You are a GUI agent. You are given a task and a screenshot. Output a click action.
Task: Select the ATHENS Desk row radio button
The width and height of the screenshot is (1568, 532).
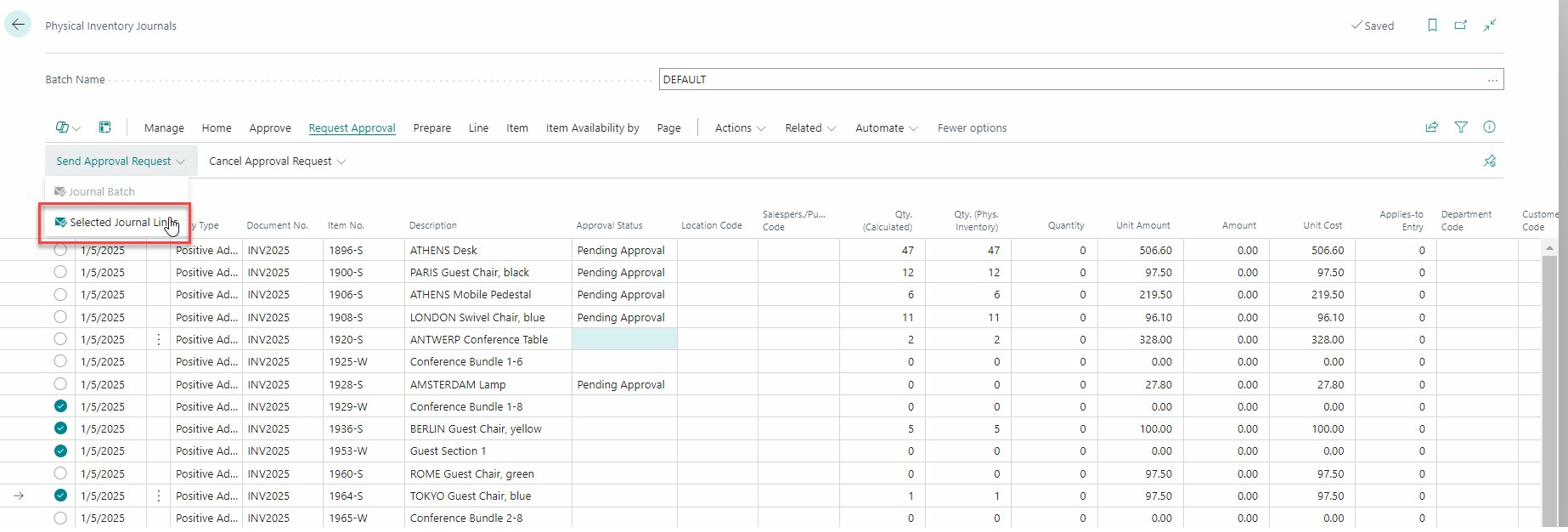pyautogui.click(x=60, y=250)
